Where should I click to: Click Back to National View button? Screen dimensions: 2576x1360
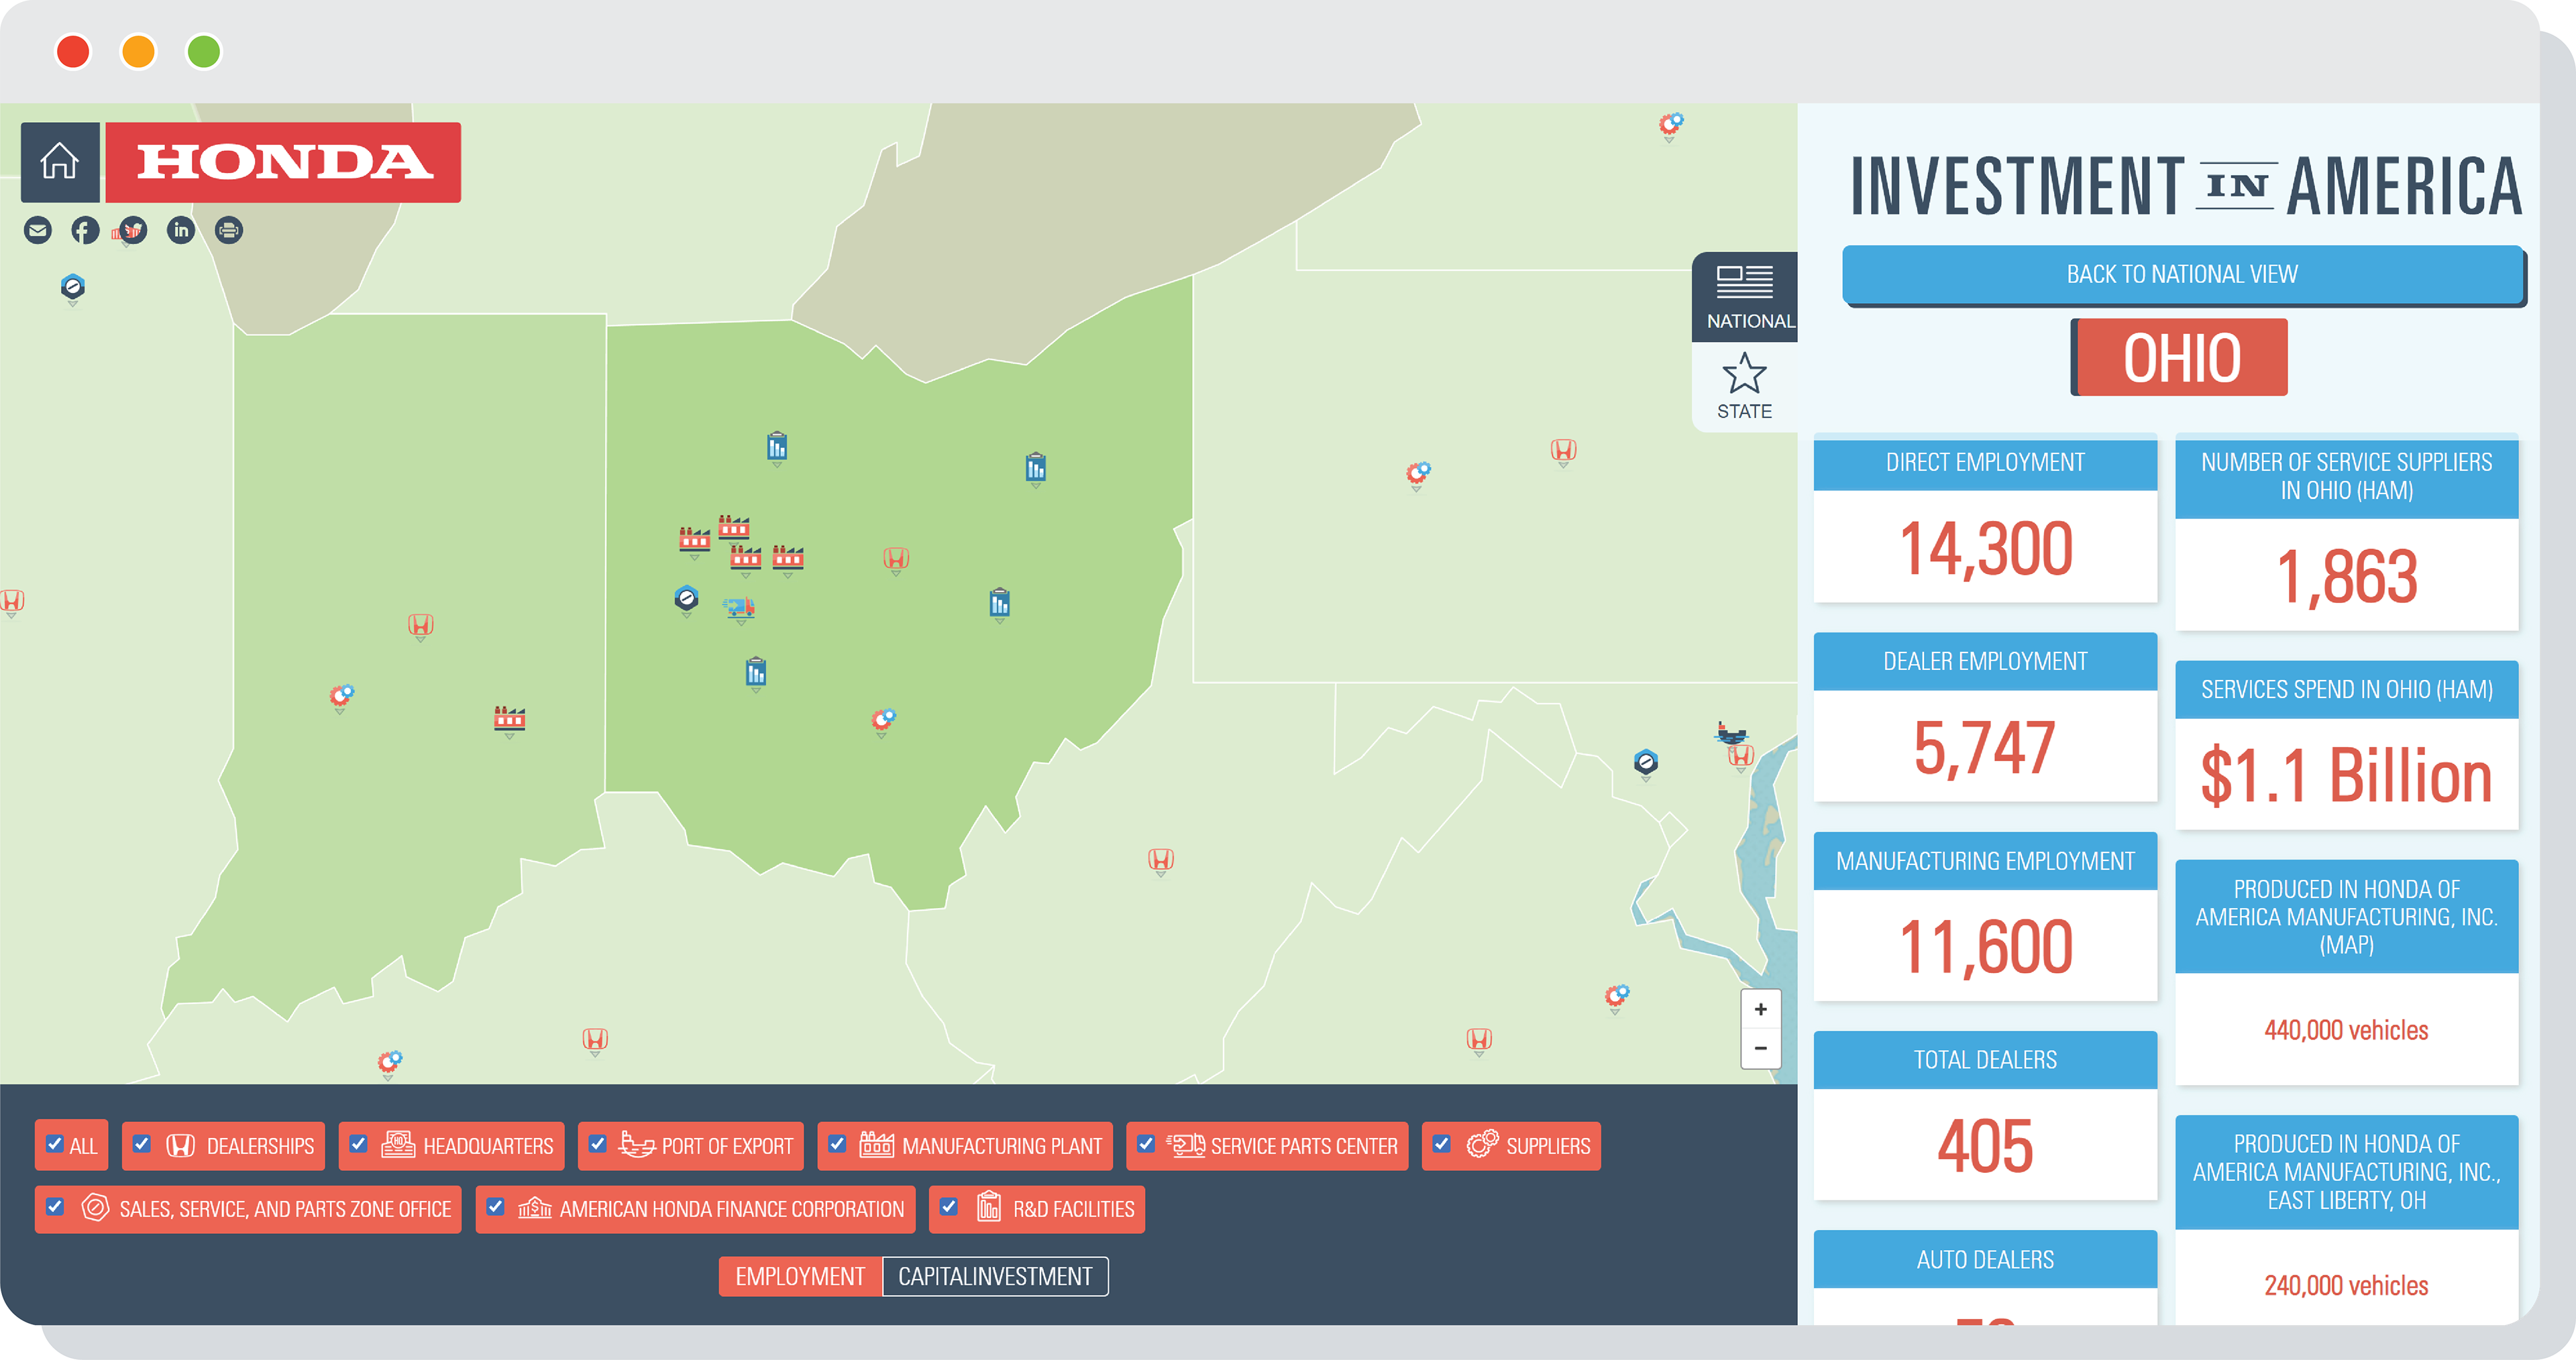coord(2182,274)
